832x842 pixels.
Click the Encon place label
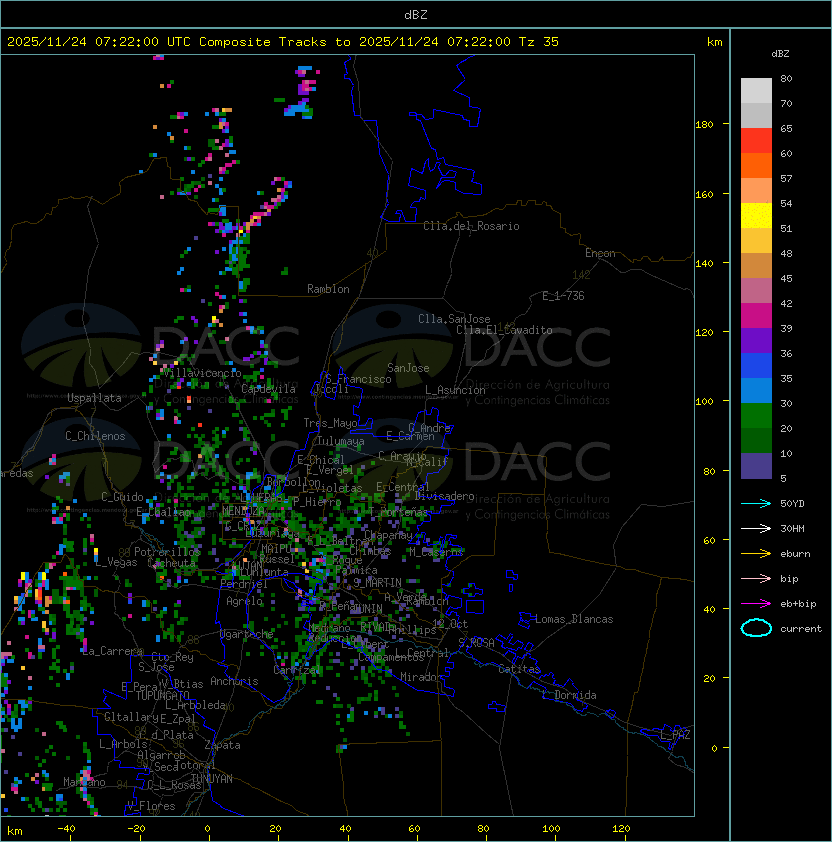[x=600, y=253]
